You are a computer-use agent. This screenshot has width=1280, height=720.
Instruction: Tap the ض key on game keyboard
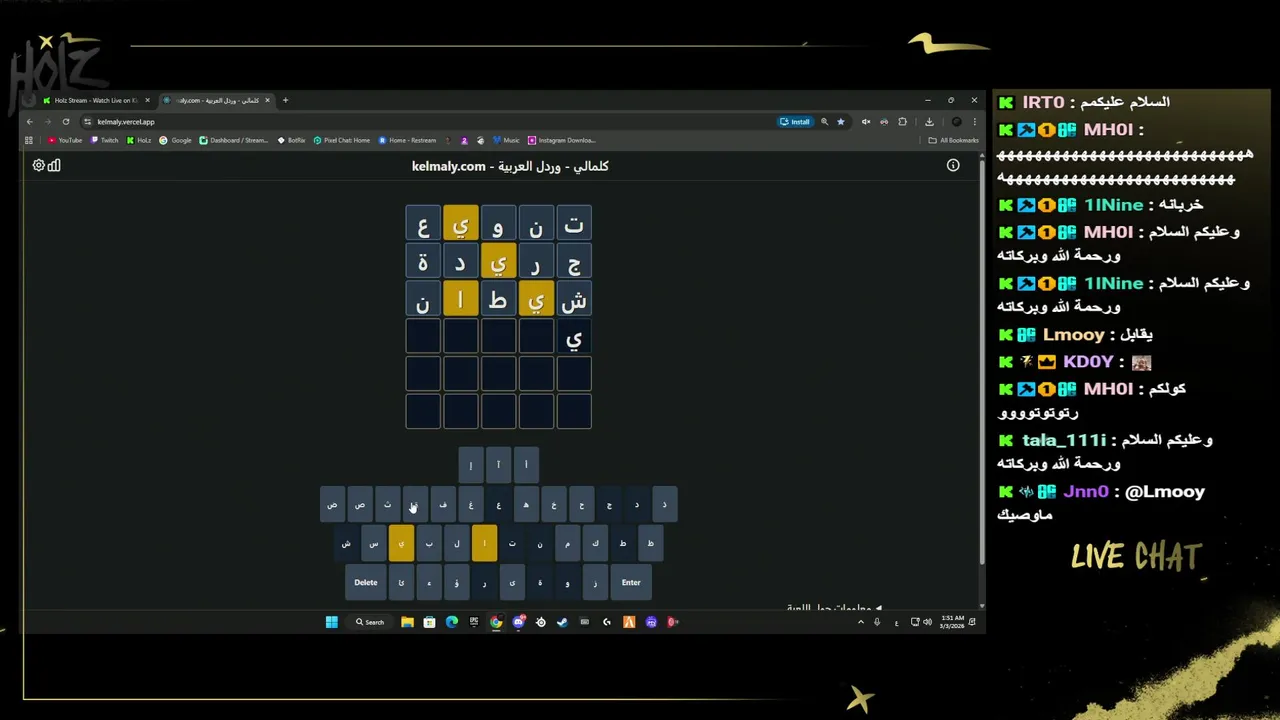click(x=332, y=504)
